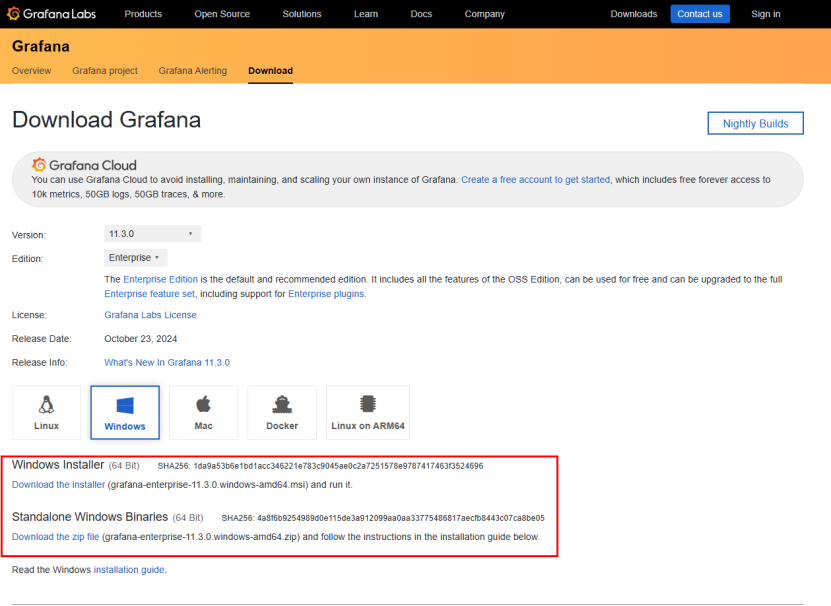Click Sign in
831x606 pixels.
[765, 14]
